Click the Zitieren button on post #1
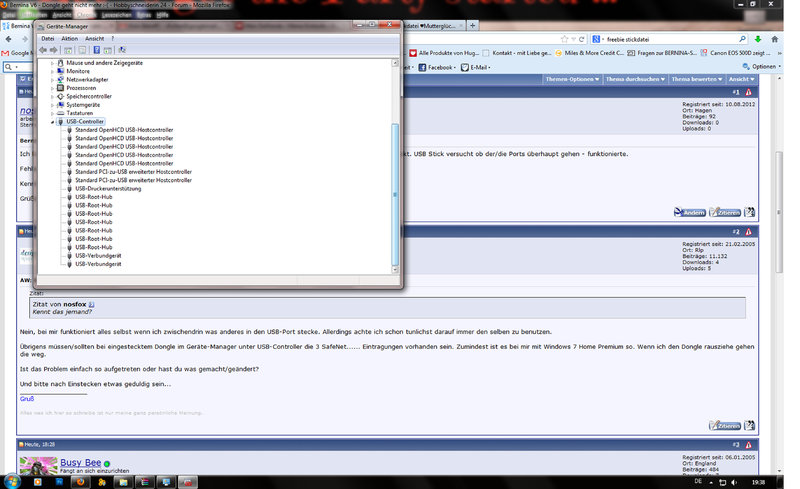This screenshot has height=489, width=800. click(725, 212)
